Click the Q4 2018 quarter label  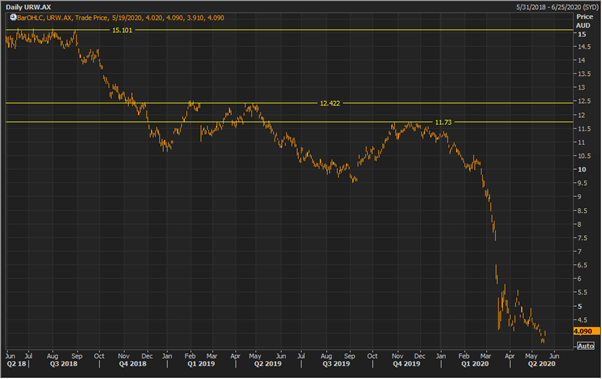132,364
